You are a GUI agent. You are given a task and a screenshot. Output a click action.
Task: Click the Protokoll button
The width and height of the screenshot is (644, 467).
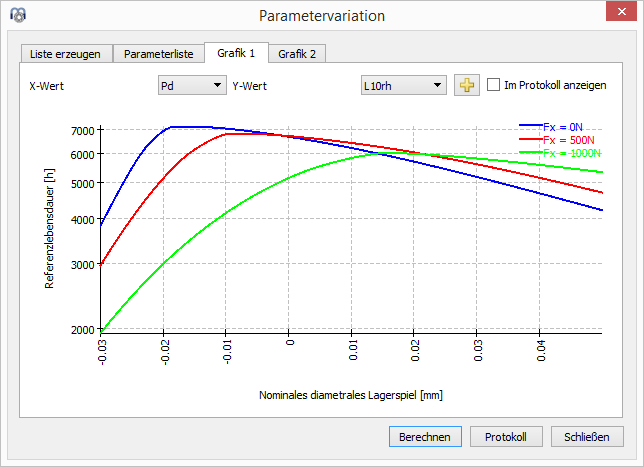click(506, 437)
